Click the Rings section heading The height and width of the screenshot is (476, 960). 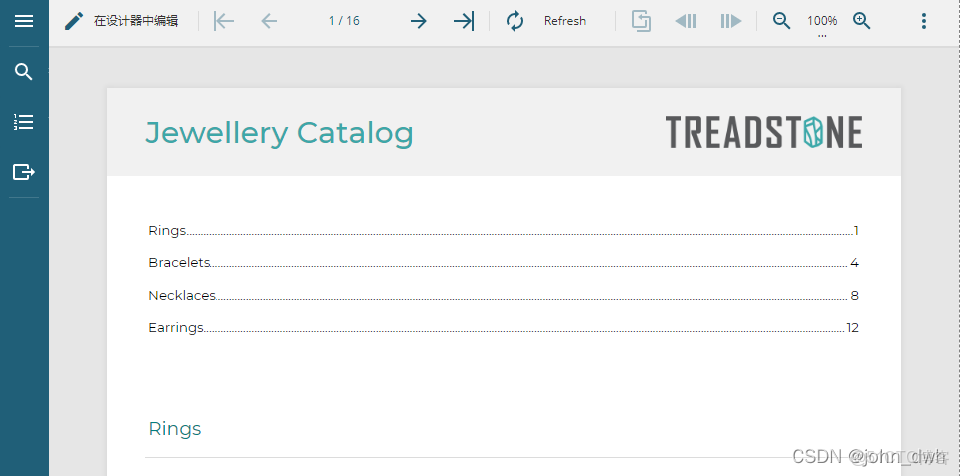[174, 429]
